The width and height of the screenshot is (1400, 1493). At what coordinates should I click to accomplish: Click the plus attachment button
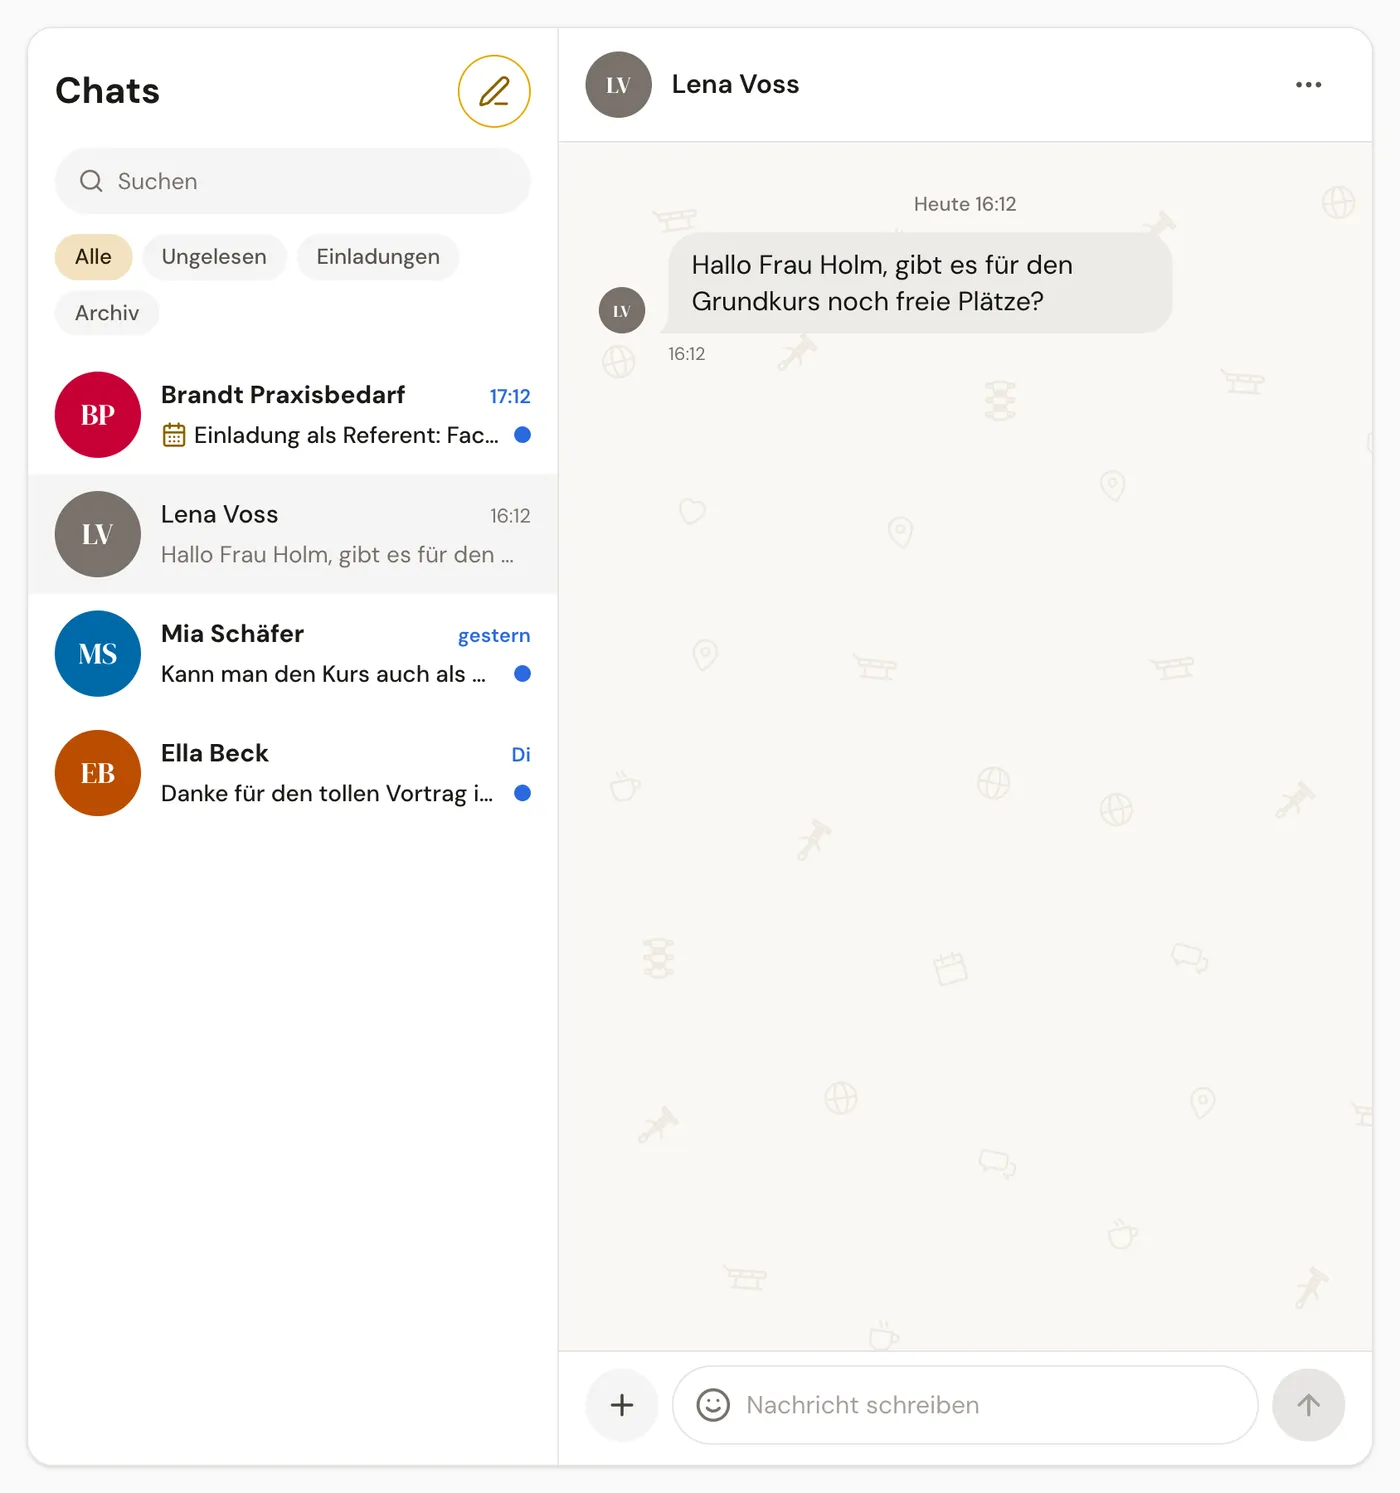point(622,1405)
